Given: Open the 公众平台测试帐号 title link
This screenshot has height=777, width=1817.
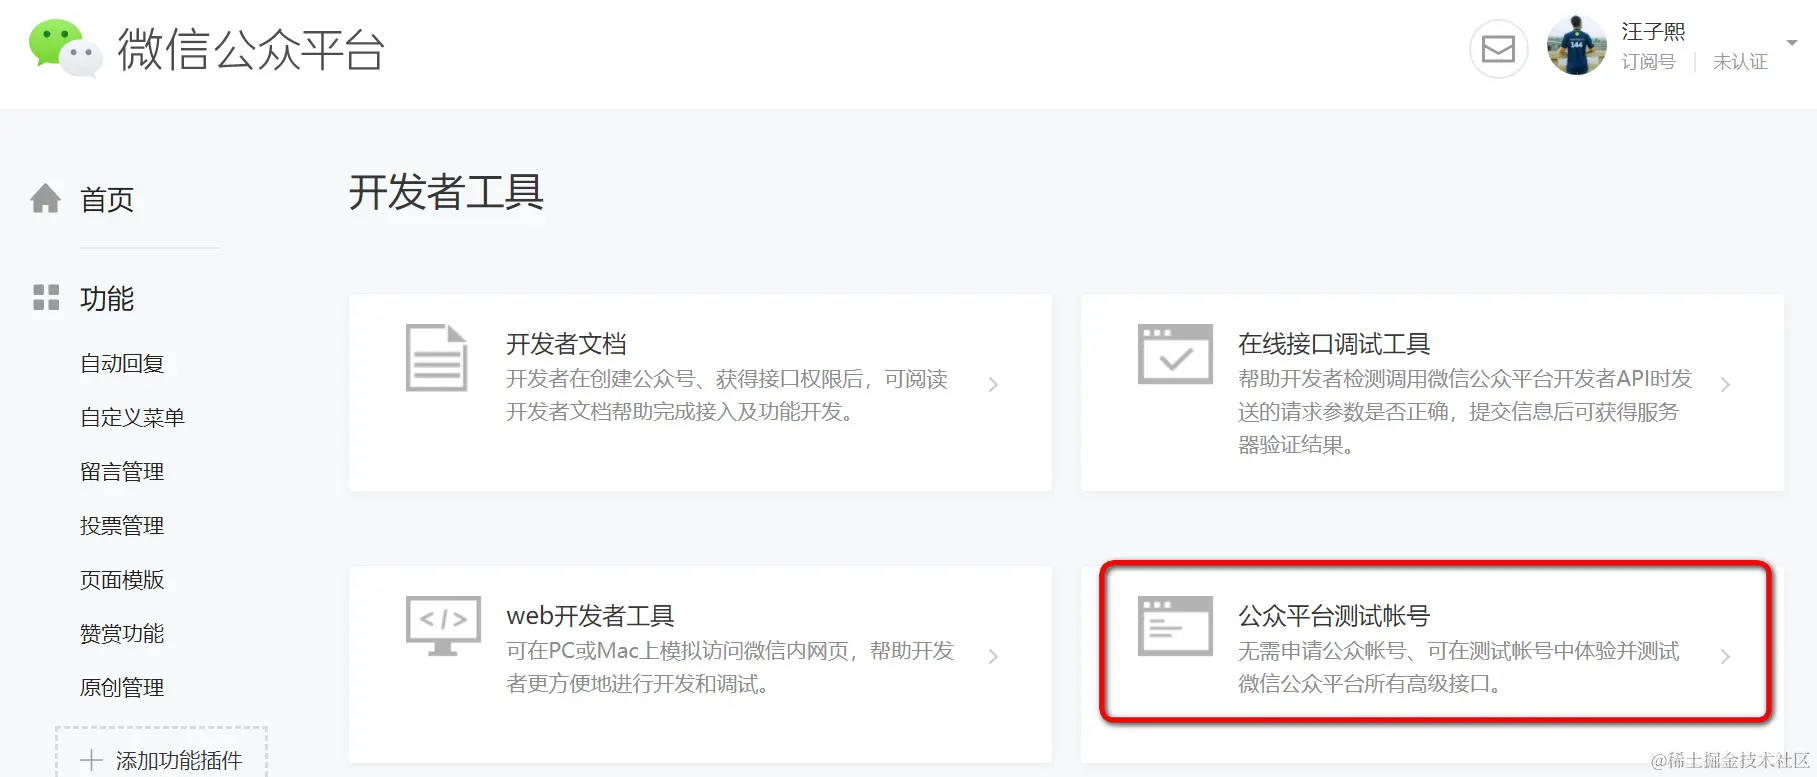Looking at the screenshot, I should [x=1334, y=616].
